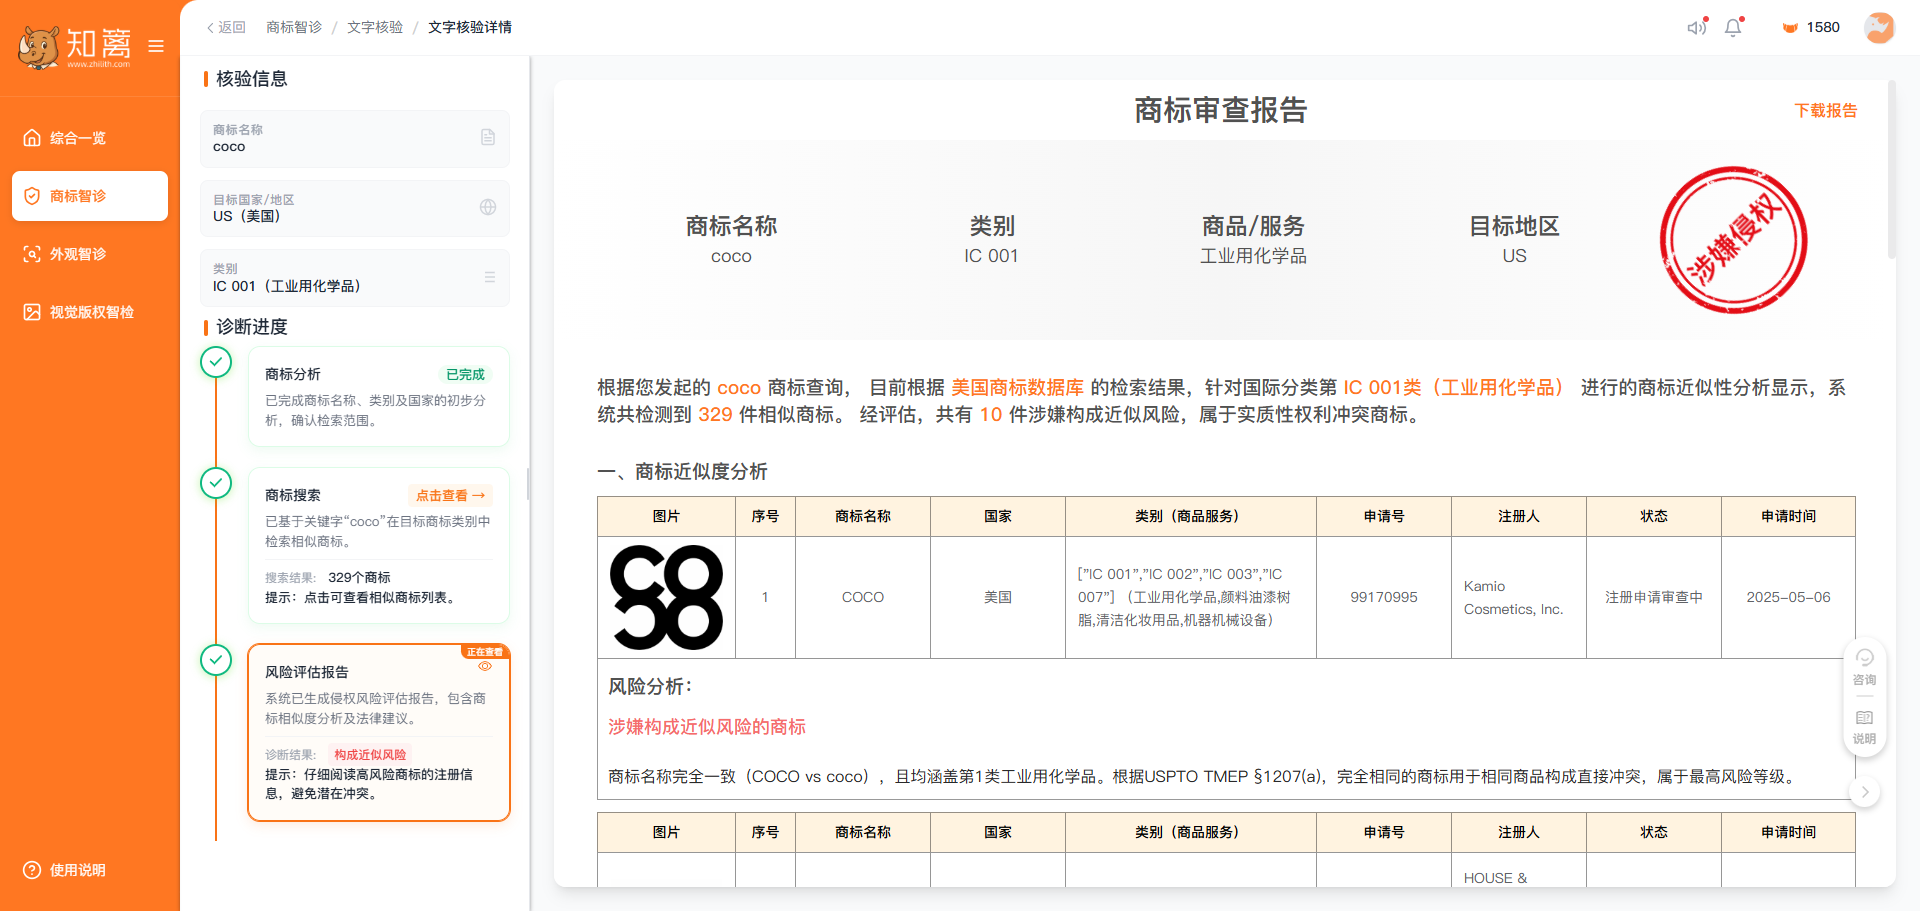The height and width of the screenshot is (911, 1920).
Task: Click the 图片 header of first table
Action: click(666, 516)
